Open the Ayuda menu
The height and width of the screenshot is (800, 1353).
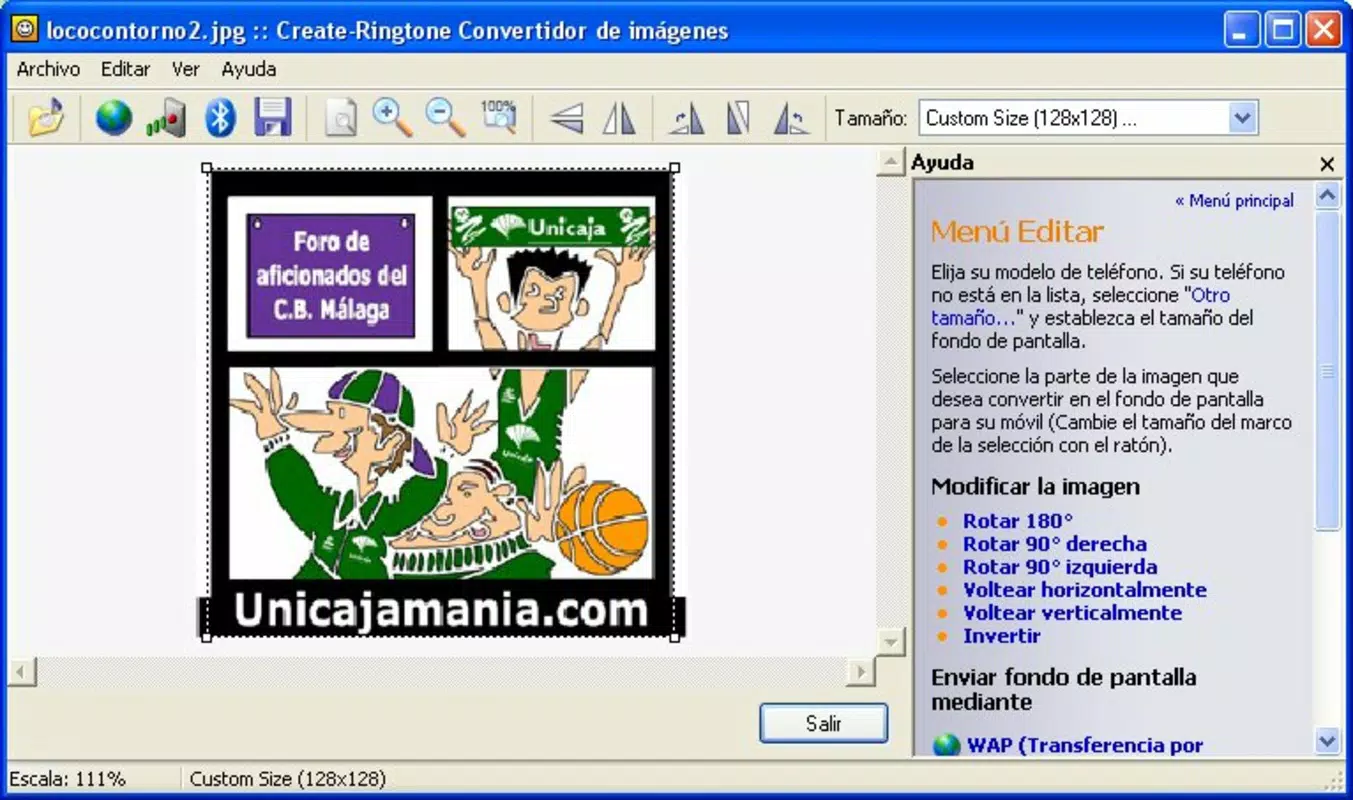coord(249,69)
